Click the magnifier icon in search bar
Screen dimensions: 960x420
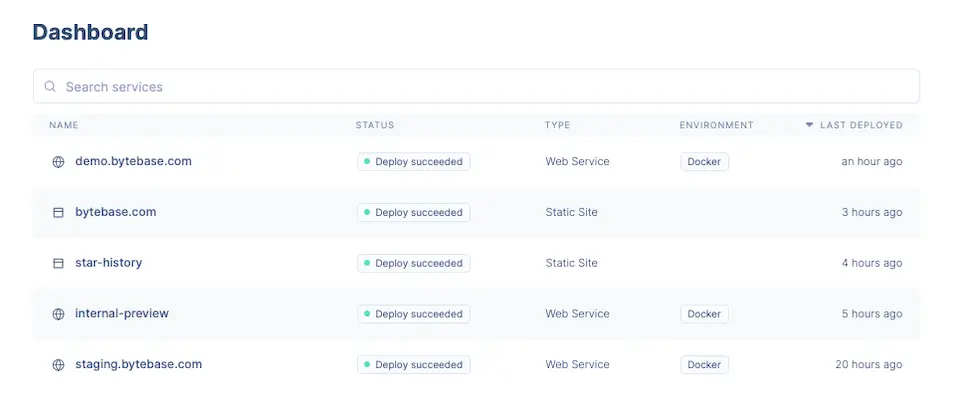coord(50,87)
